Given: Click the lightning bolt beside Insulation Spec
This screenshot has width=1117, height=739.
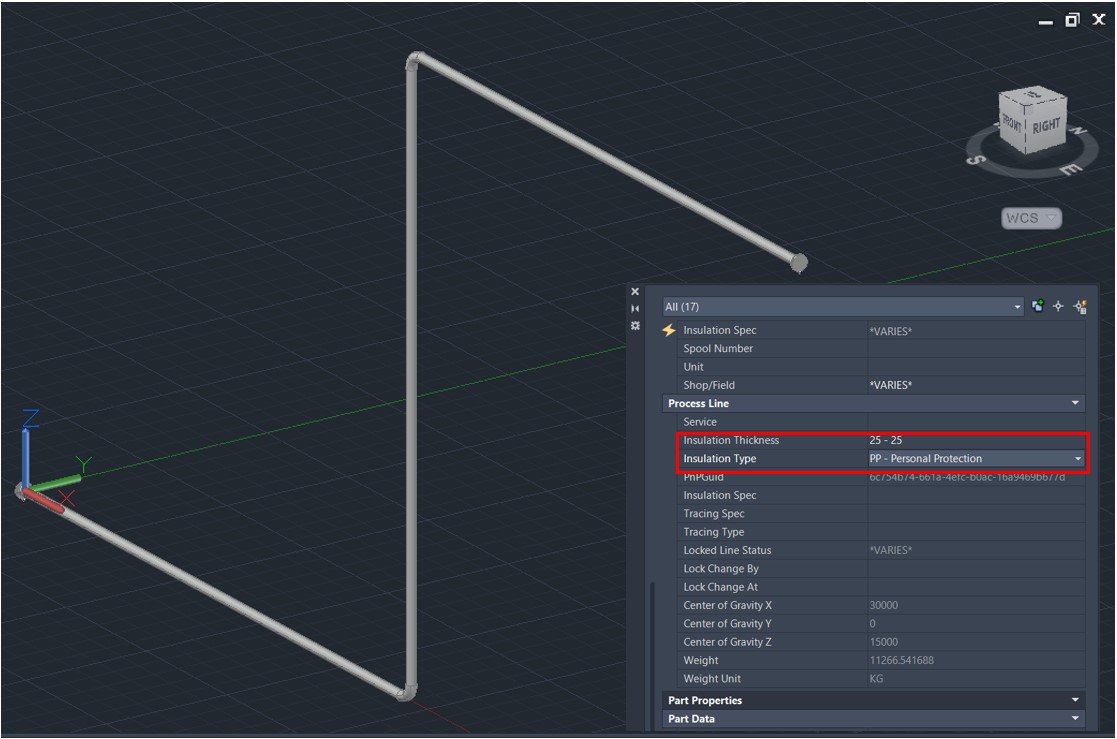Looking at the screenshot, I should 667,330.
